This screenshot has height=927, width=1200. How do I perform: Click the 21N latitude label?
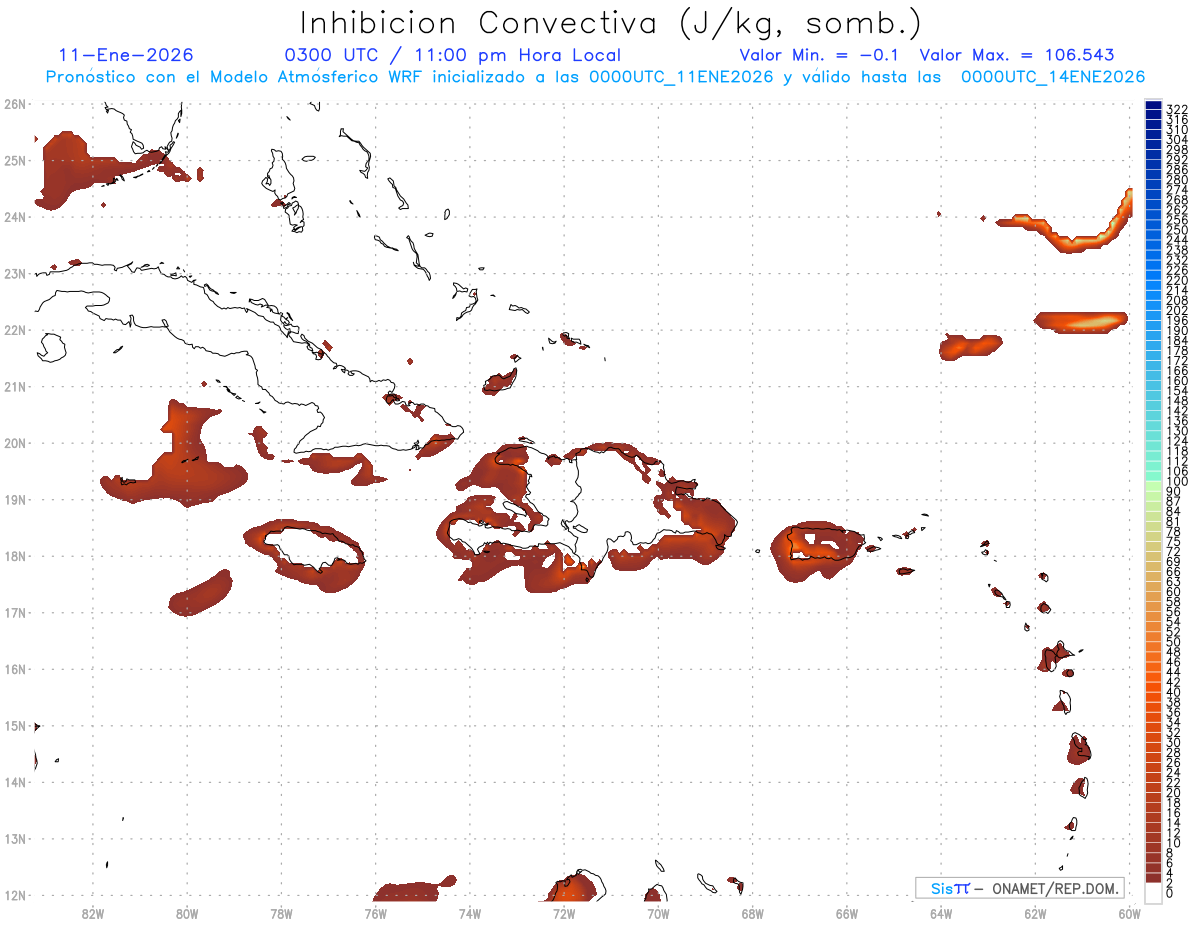pyautogui.click(x=14, y=386)
